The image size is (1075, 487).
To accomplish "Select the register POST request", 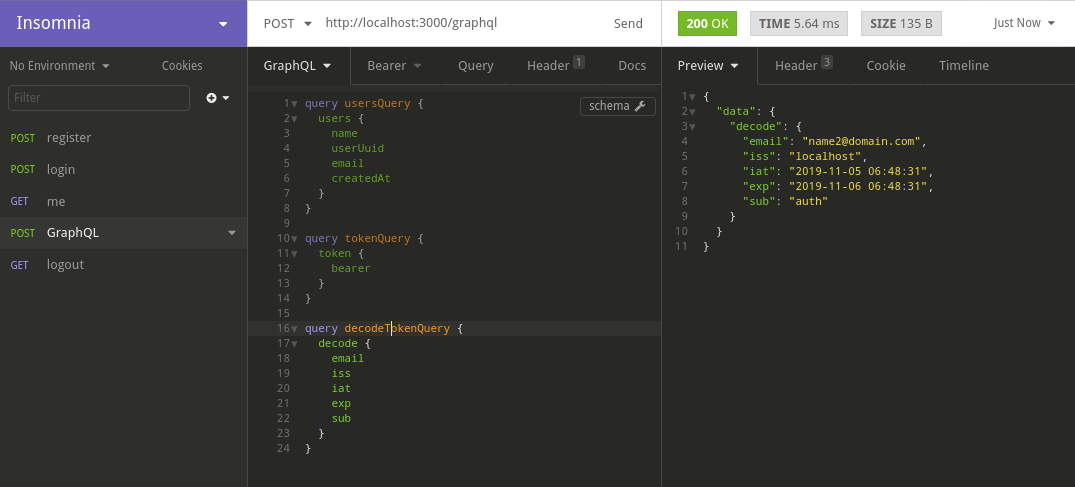I will (x=123, y=138).
